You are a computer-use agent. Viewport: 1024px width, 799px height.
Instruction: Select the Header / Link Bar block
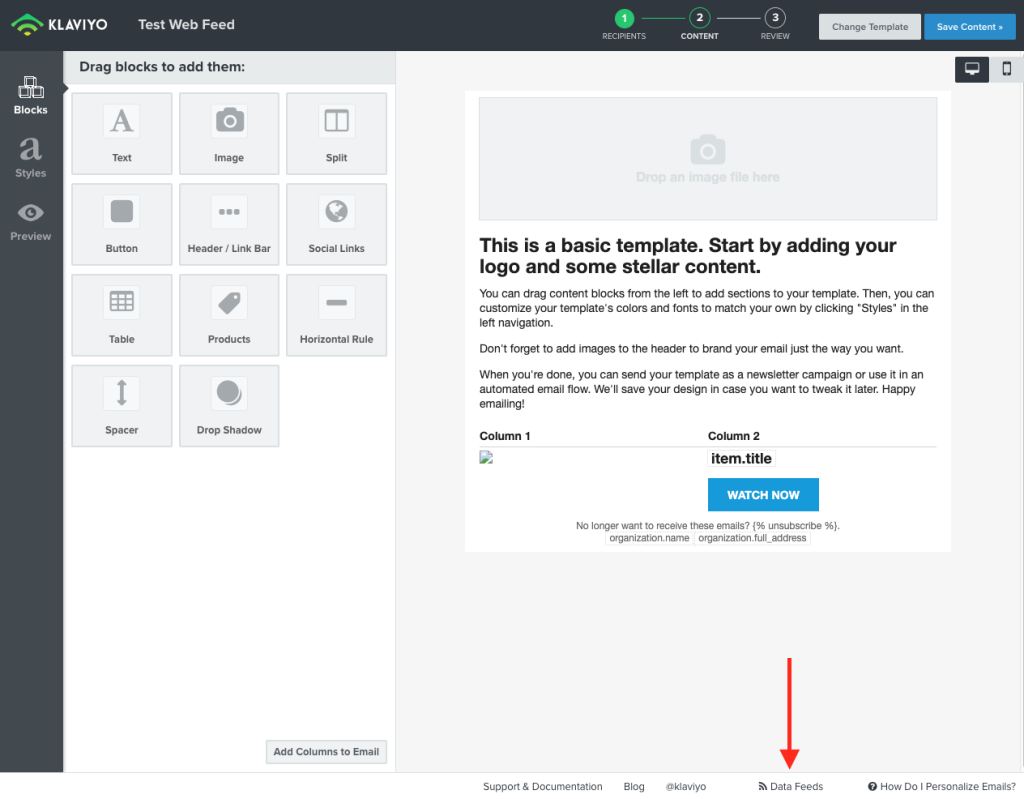pyautogui.click(x=229, y=224)
